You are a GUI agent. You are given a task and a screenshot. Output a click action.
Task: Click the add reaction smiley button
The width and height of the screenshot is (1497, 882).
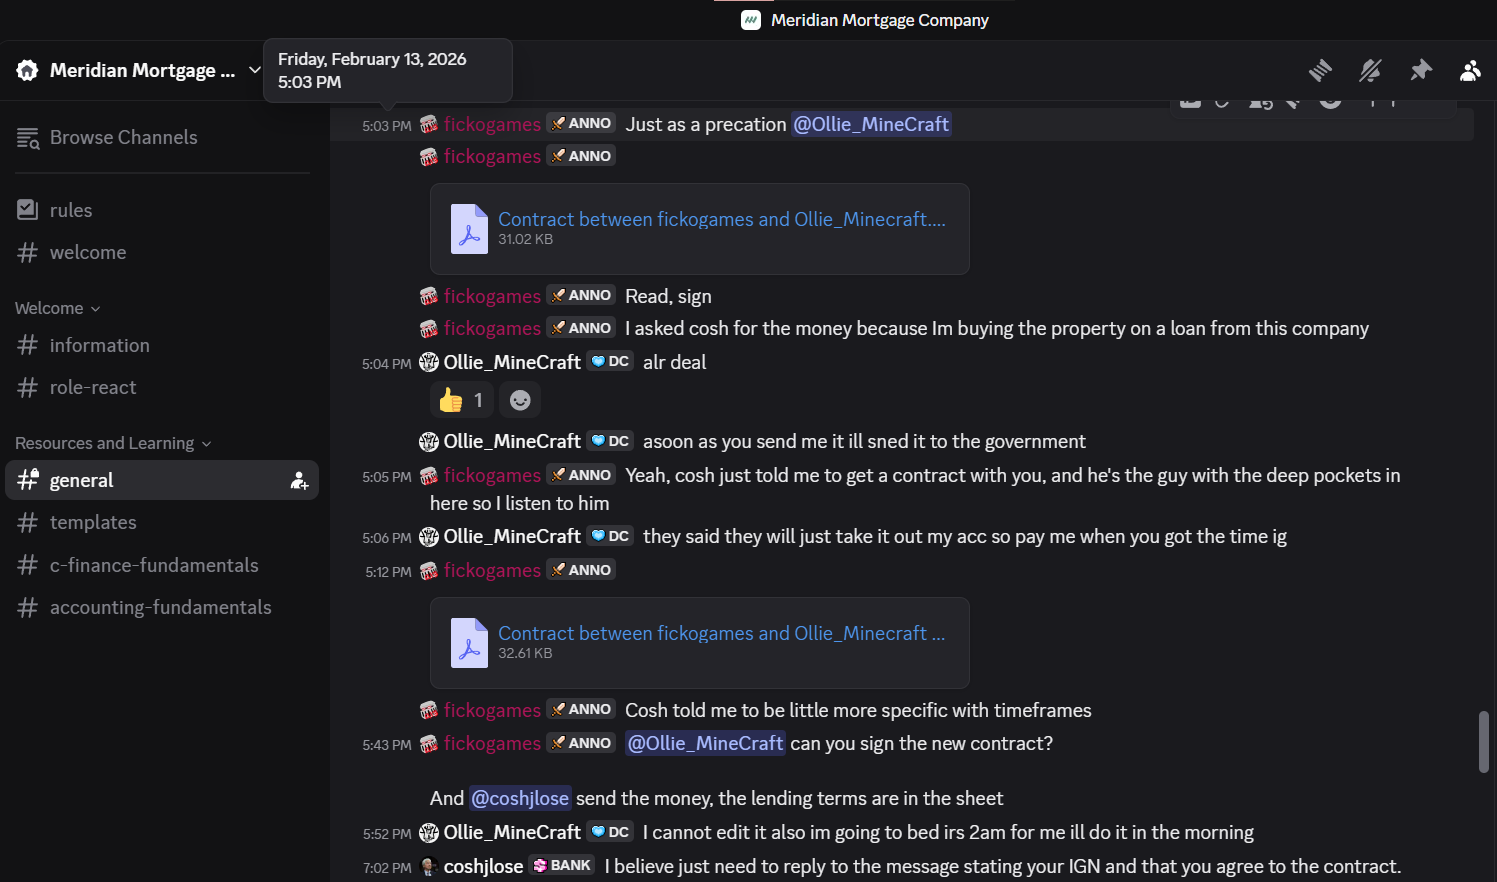click(x=520, y=400)
